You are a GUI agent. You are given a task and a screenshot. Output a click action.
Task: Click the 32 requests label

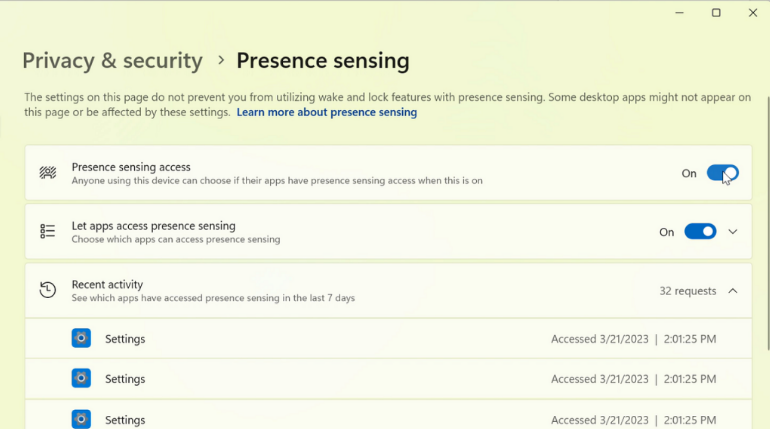pos(687,291)
